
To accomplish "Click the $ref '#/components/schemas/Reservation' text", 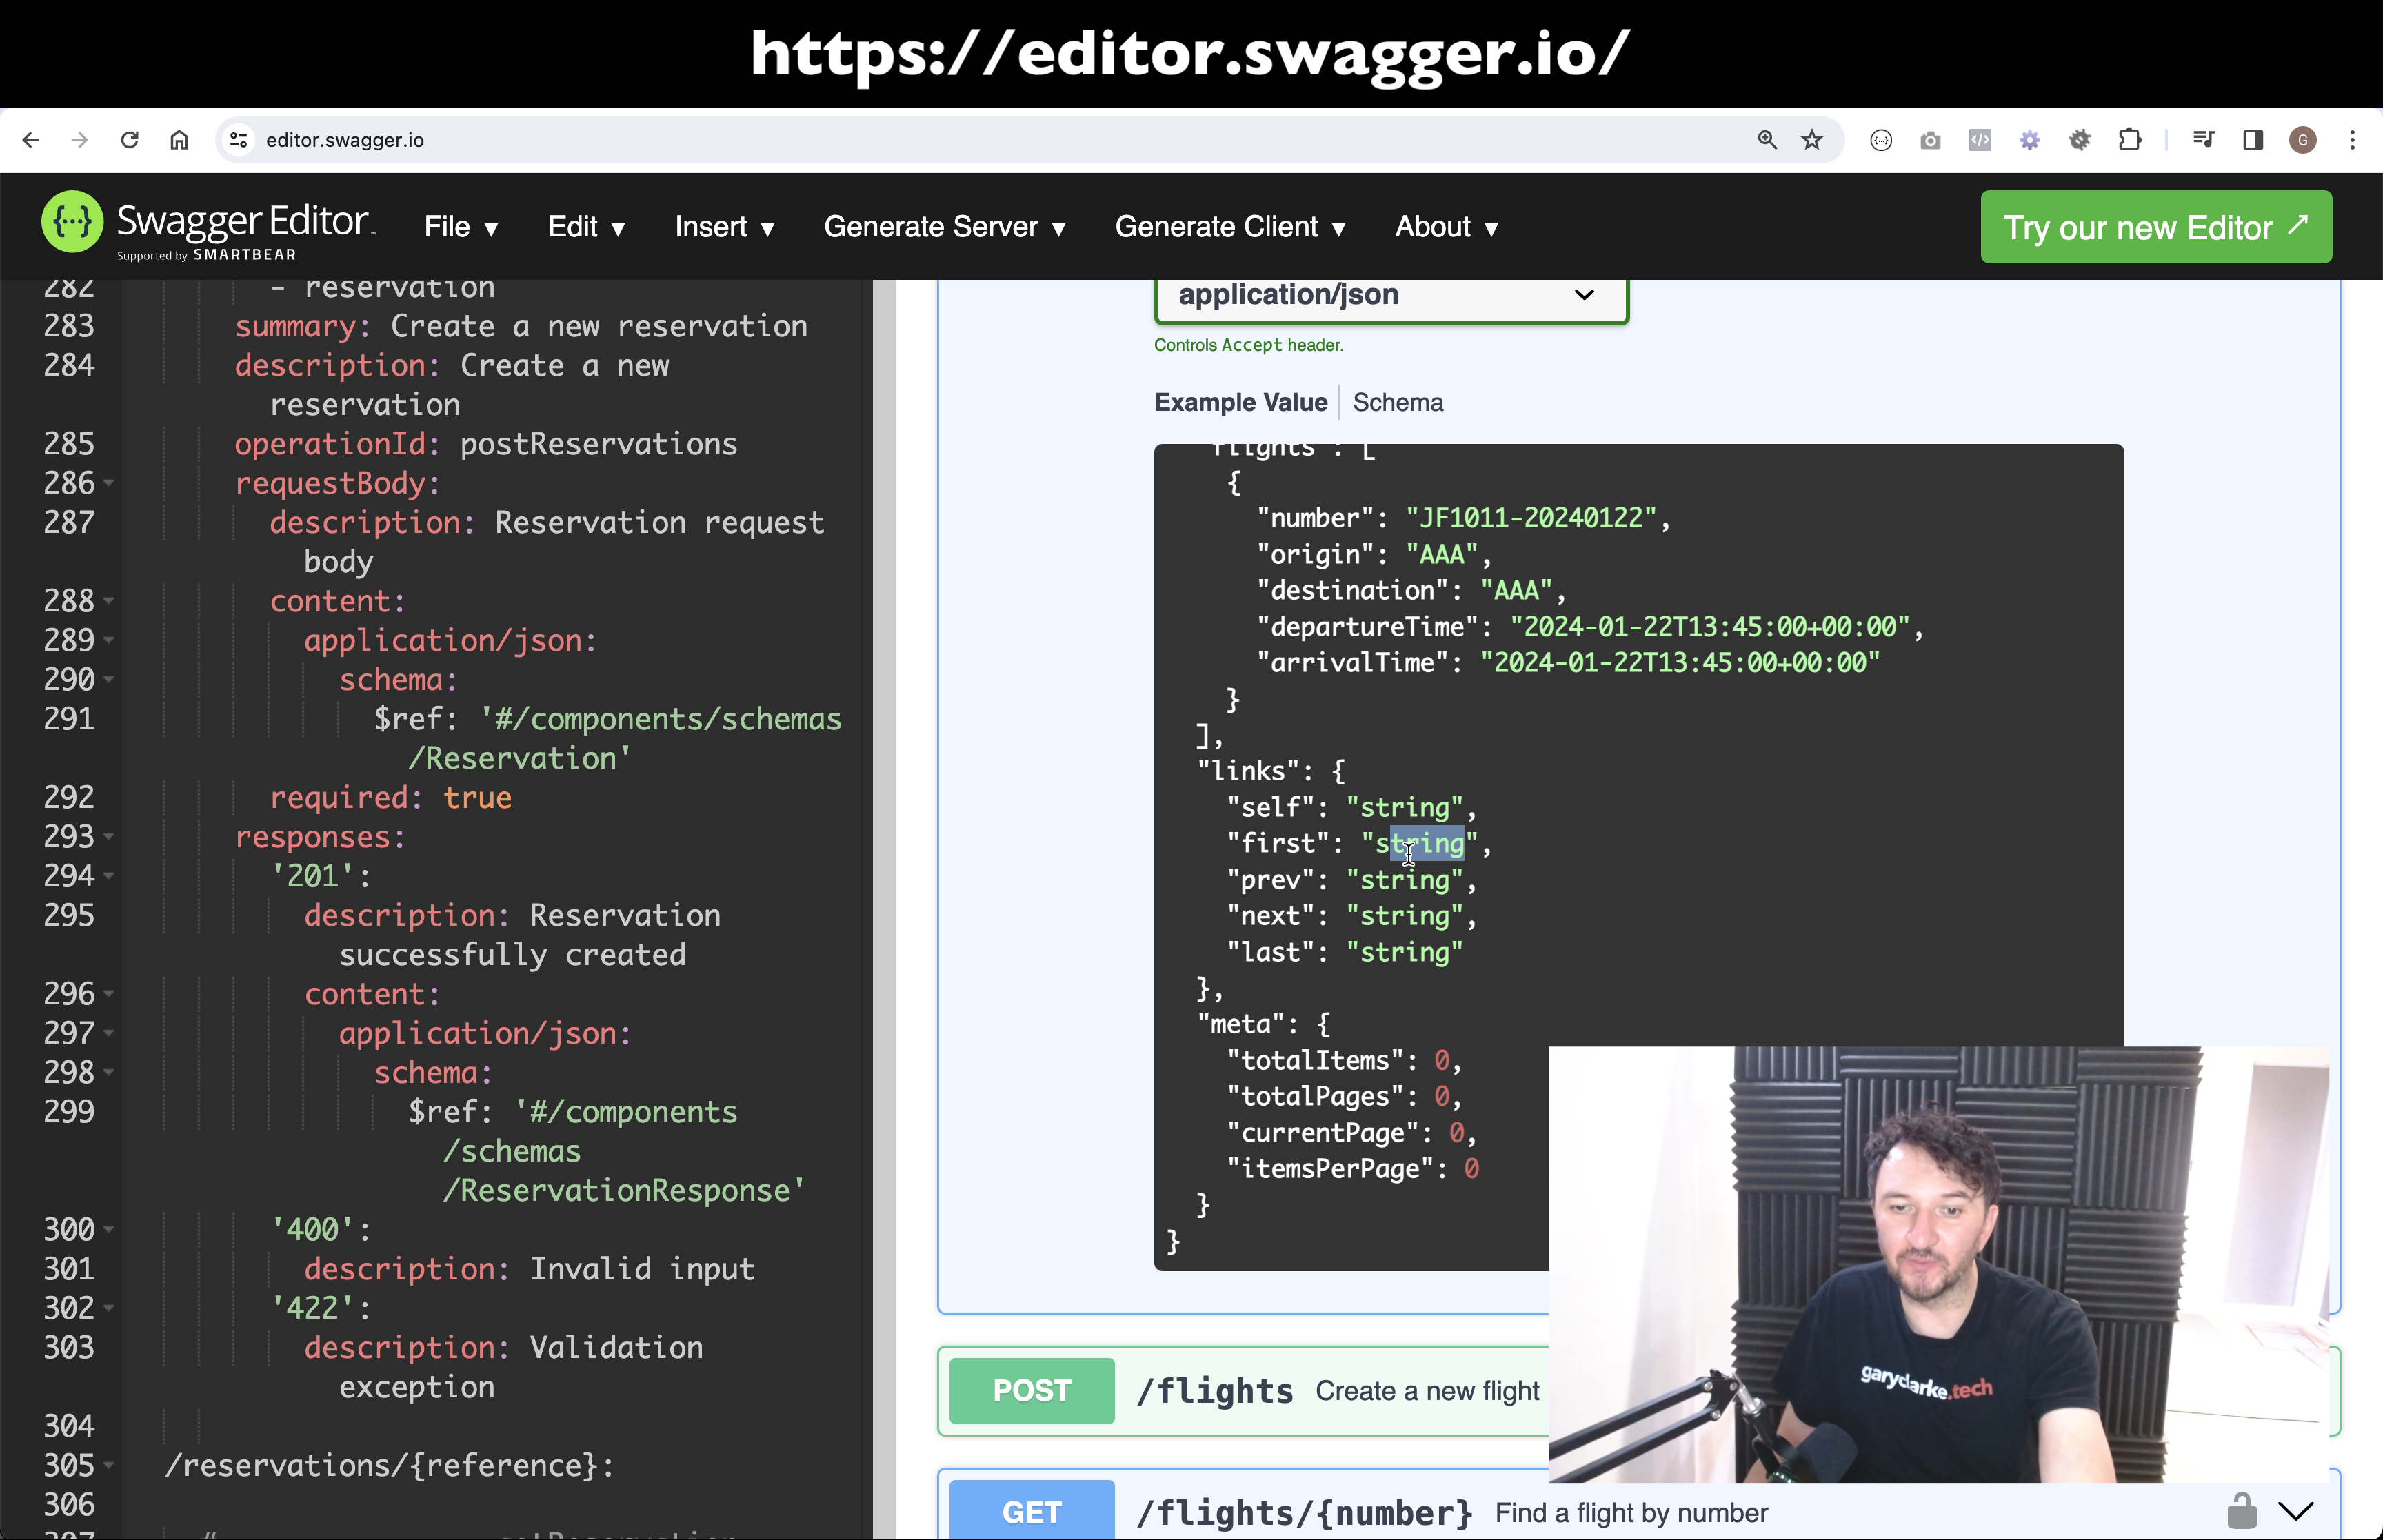I will [x=608, y=739].
